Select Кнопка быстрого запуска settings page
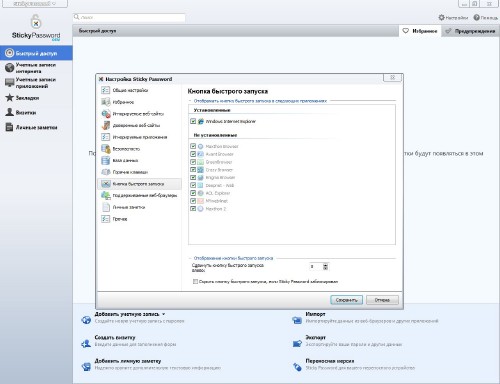Image resolution: width=500 pixels, height=384 pixels. [x=139, y=184]
